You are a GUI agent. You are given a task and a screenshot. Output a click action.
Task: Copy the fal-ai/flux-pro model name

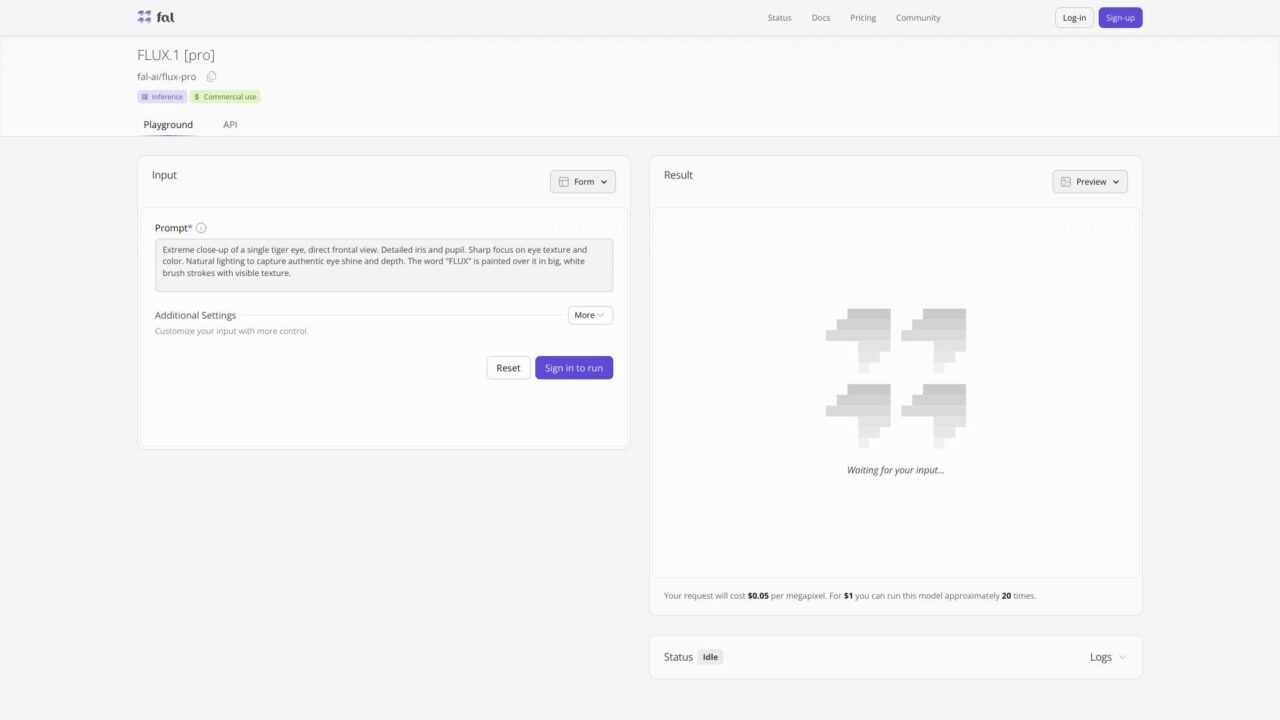point(211,76)
